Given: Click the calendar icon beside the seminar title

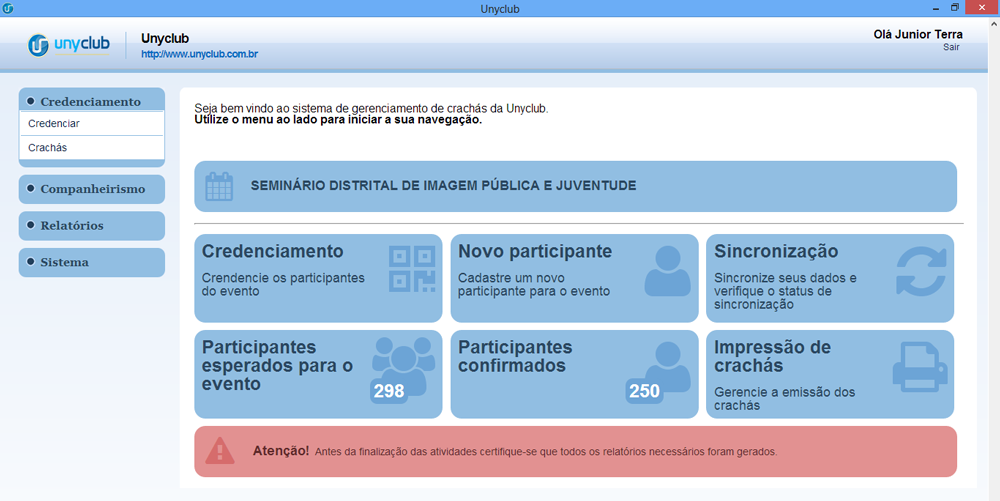Looking at the screenshot, I should click(219, 186).
